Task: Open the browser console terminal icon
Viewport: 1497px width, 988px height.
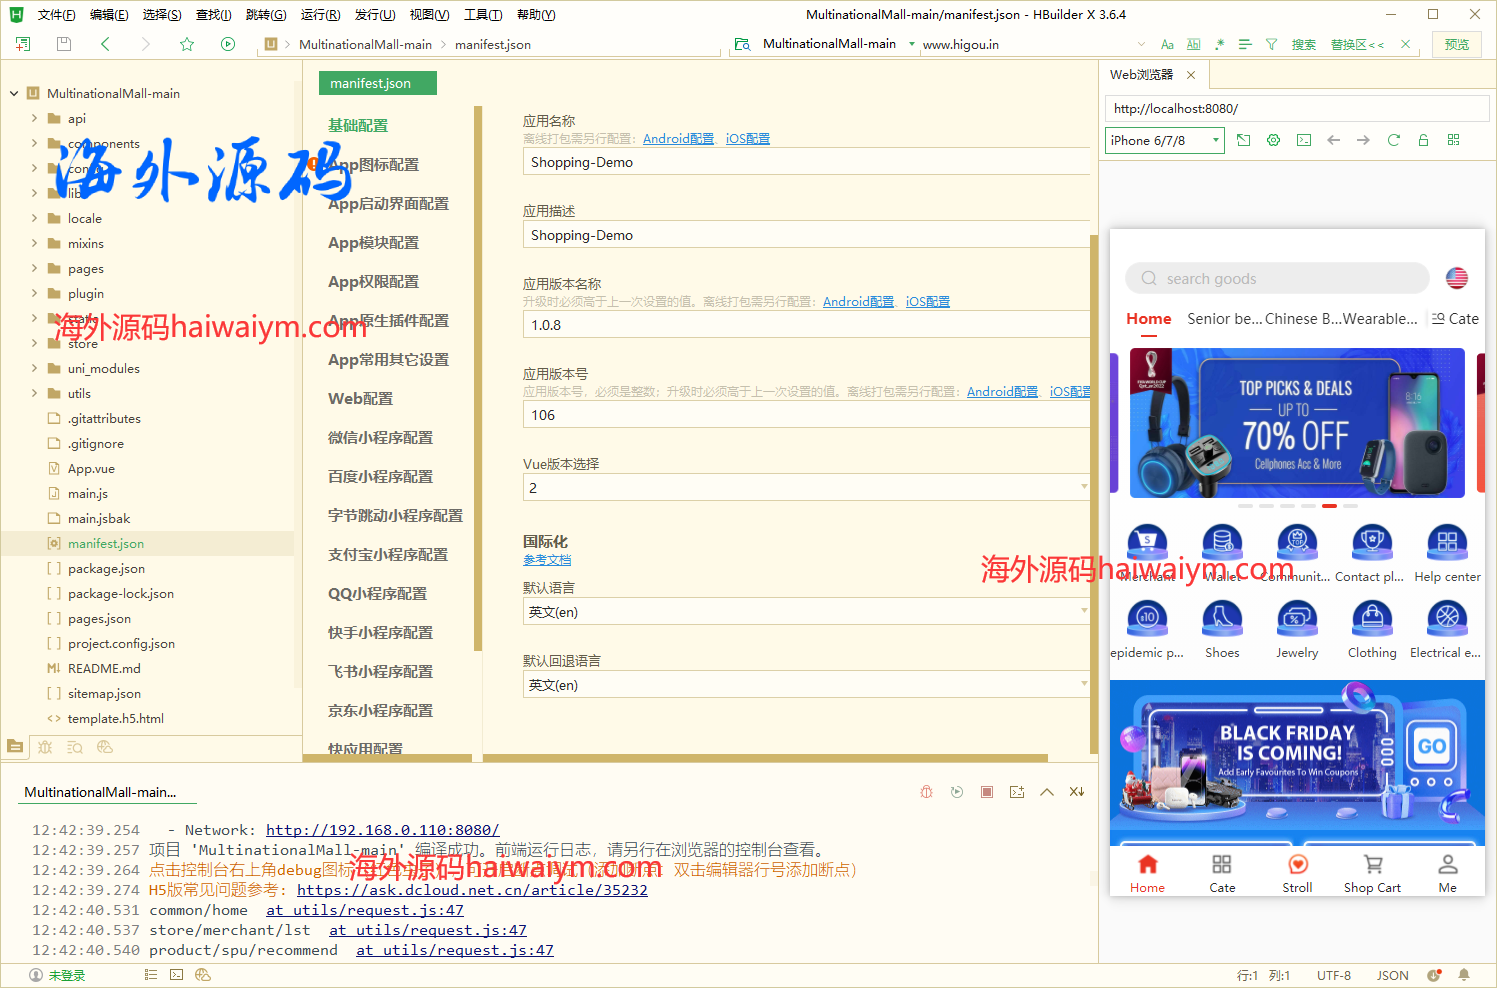Action: (1304, 140)
